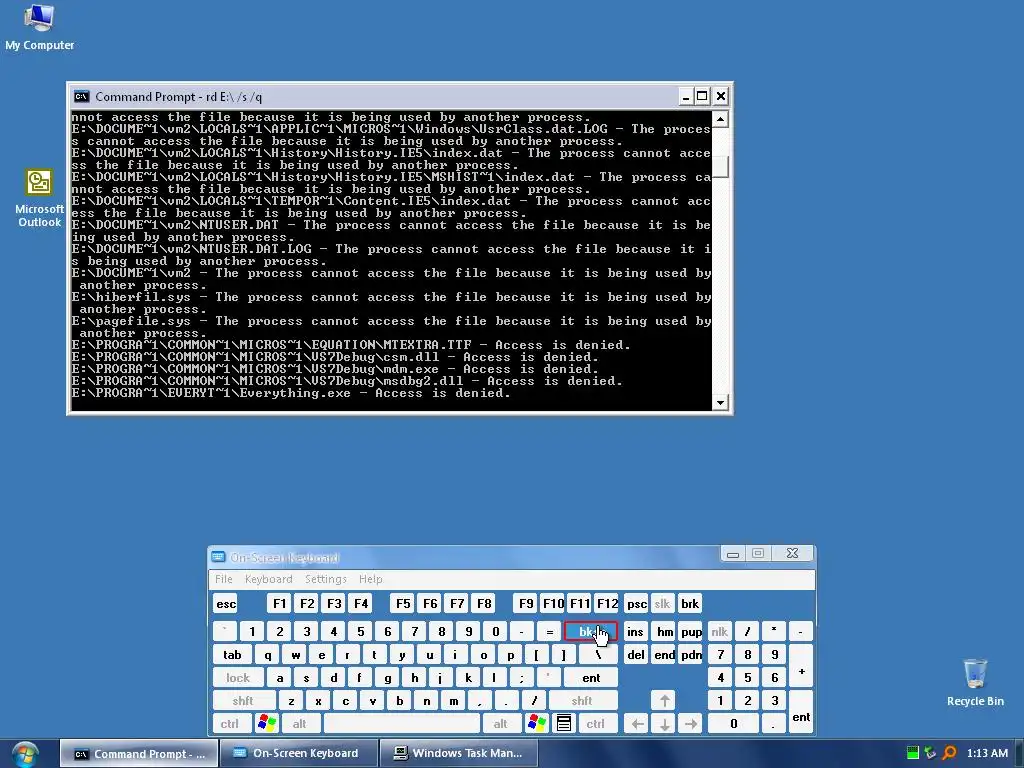1024x768 pixels.
Task: Click the pdn page down key
Action: 692,655
